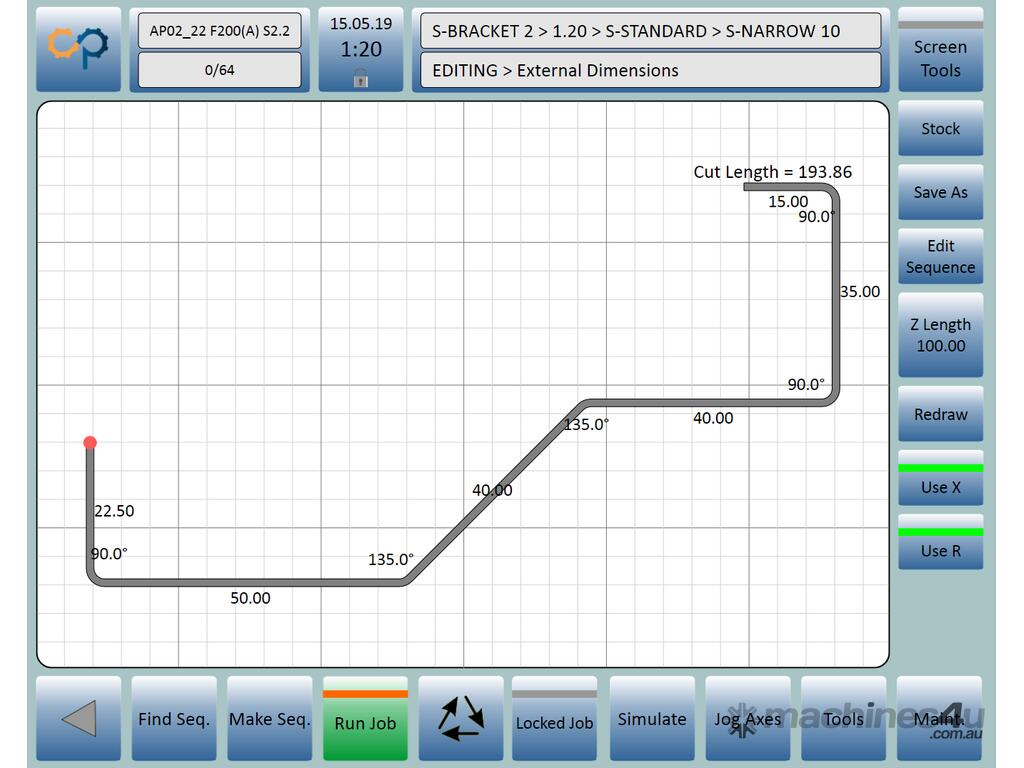Toggle the Locked Job button
The height and width of the screenshot is (768, 1024).
pyautogui.click(x=554, y=718)
